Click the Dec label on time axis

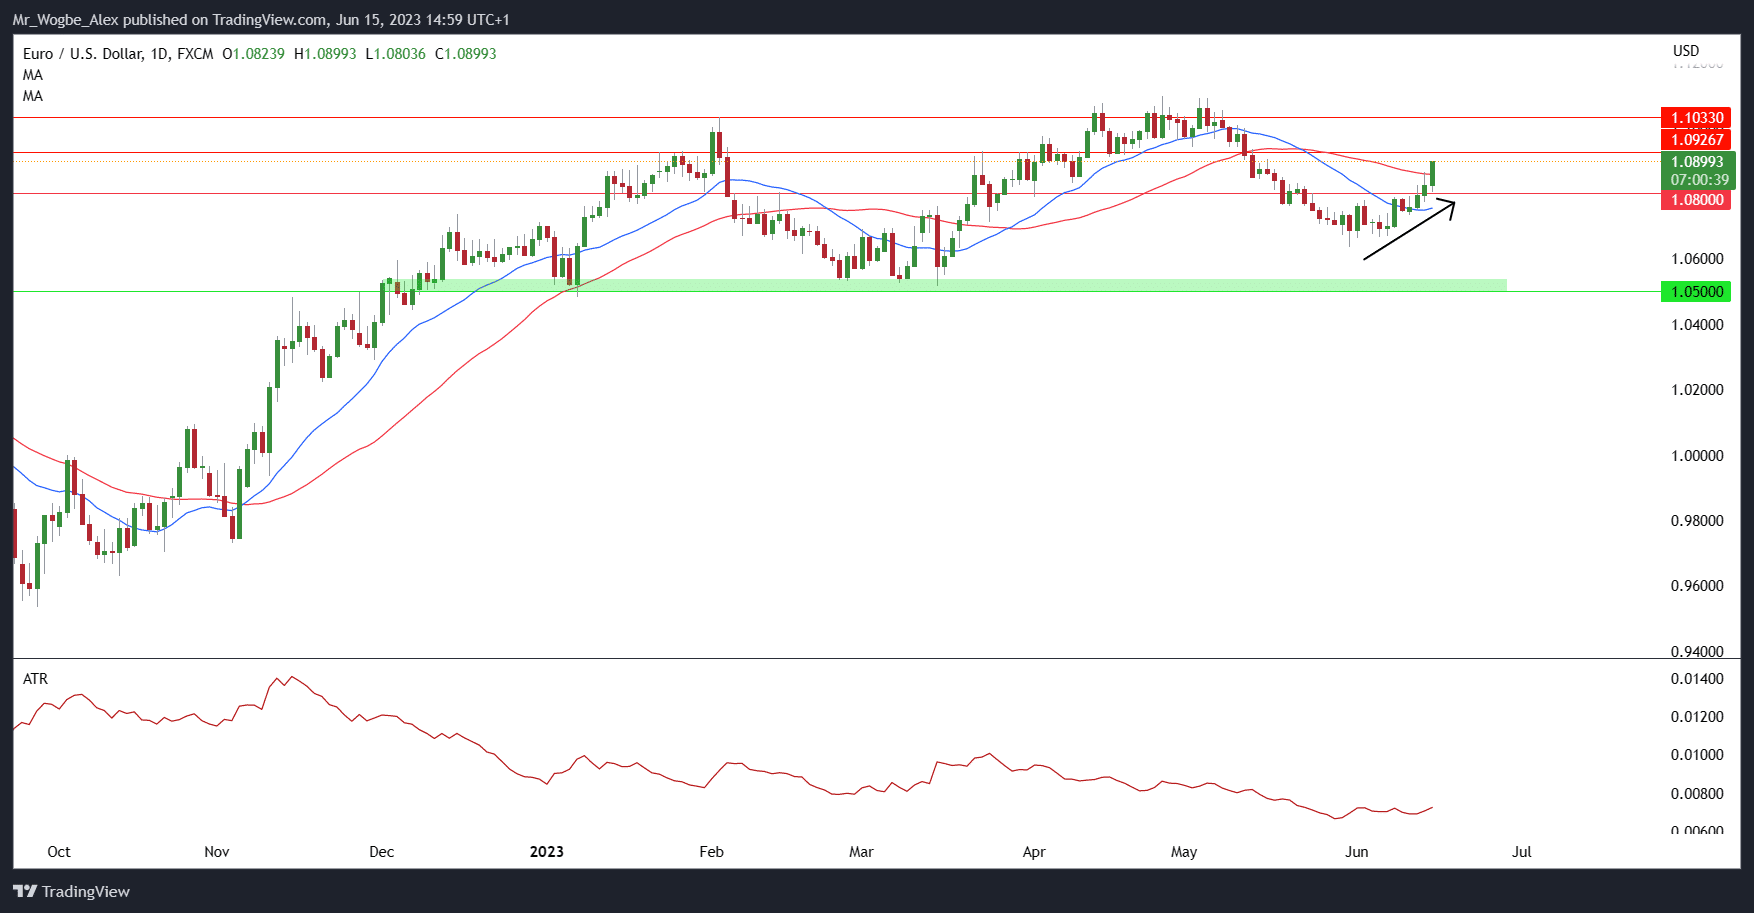click(x=382, y=852)
